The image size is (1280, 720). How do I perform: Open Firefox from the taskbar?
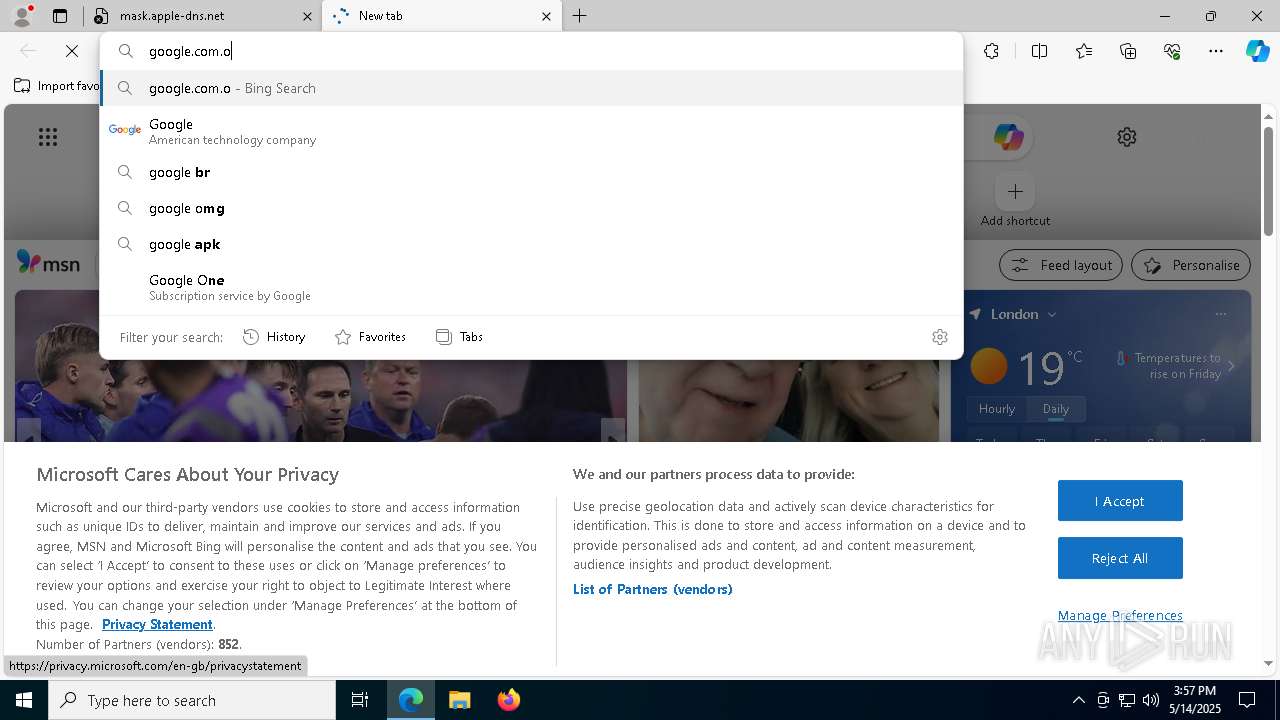(x=508, y=700)
